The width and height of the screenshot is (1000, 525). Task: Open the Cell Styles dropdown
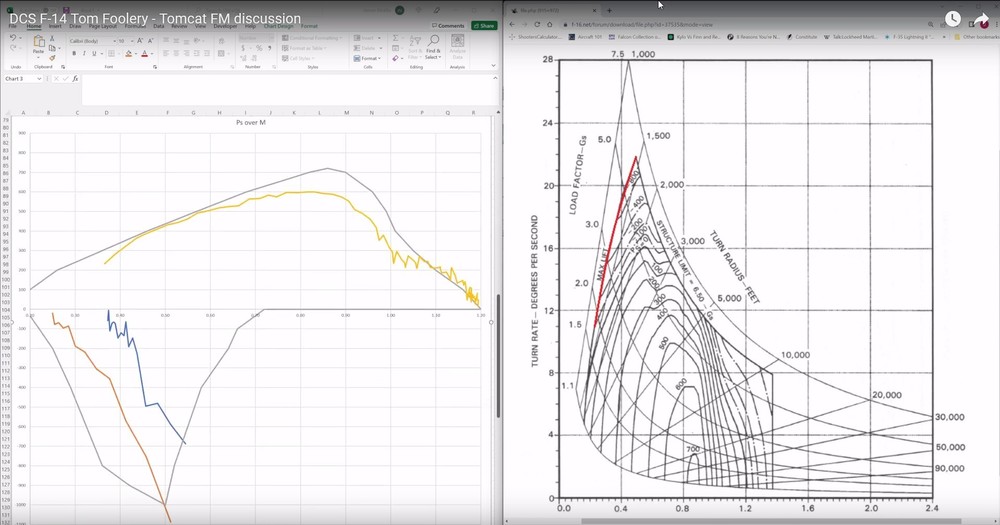298,58
